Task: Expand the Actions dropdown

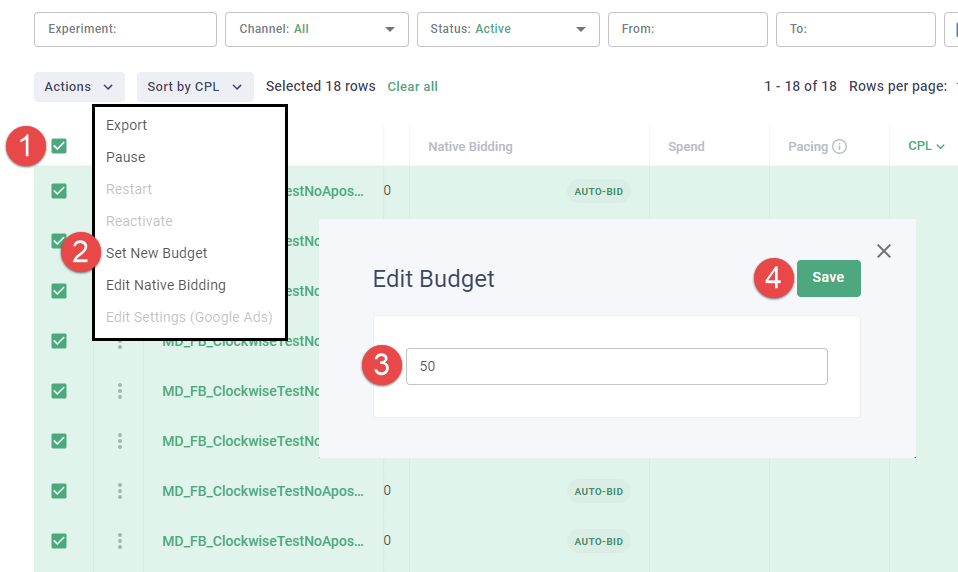Action: point(79,87)
